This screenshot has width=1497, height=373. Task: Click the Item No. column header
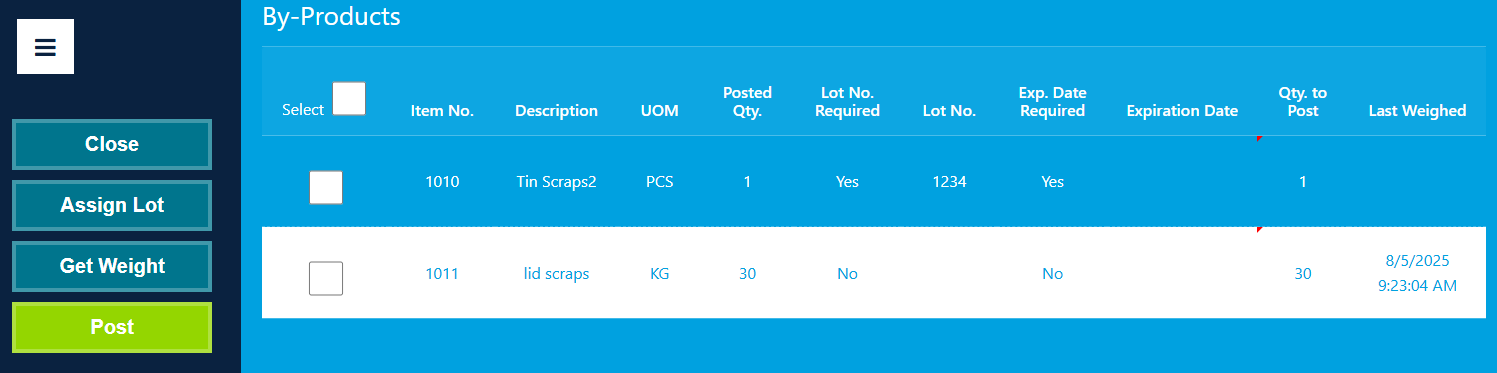tap(442, 111)
